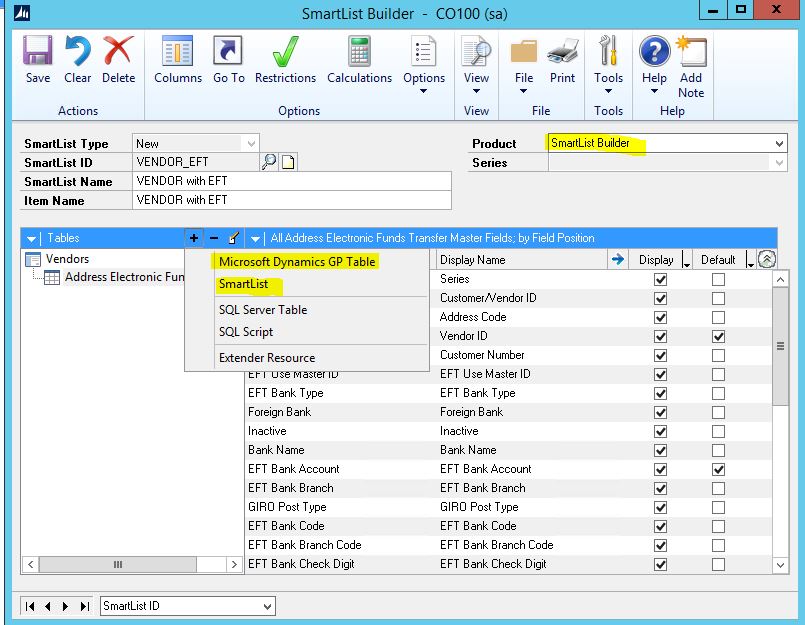Screen dimensions: 805x625
Task: Open the Product dropdown
Action: coord(779,143)
